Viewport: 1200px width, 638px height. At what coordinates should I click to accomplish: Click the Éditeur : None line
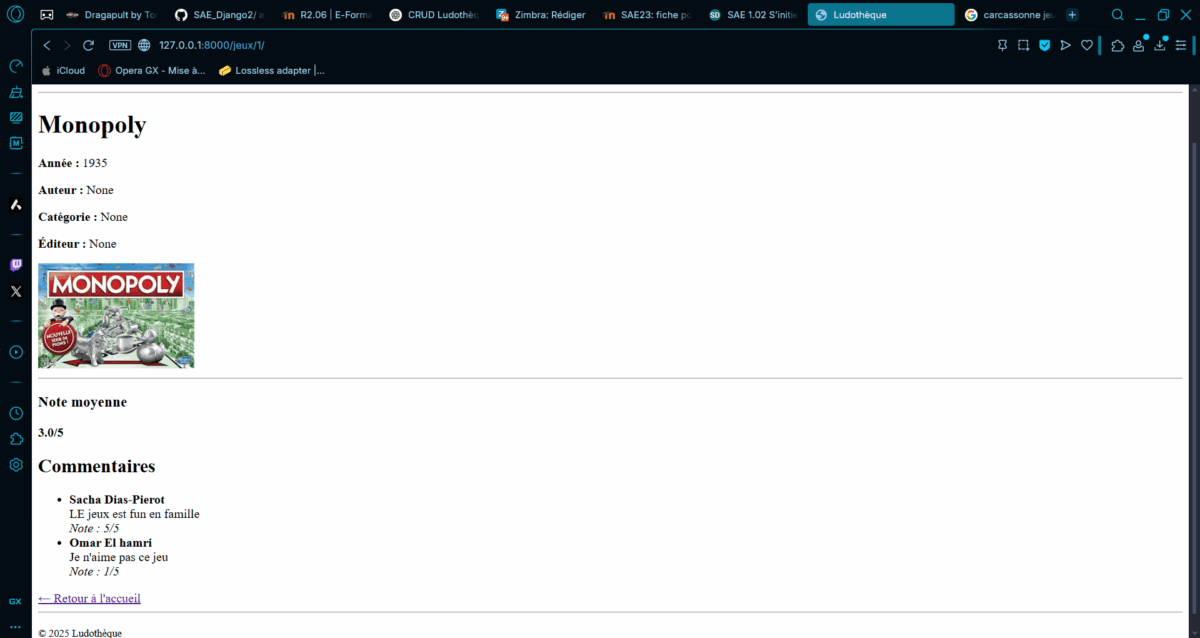click(77, 244)
